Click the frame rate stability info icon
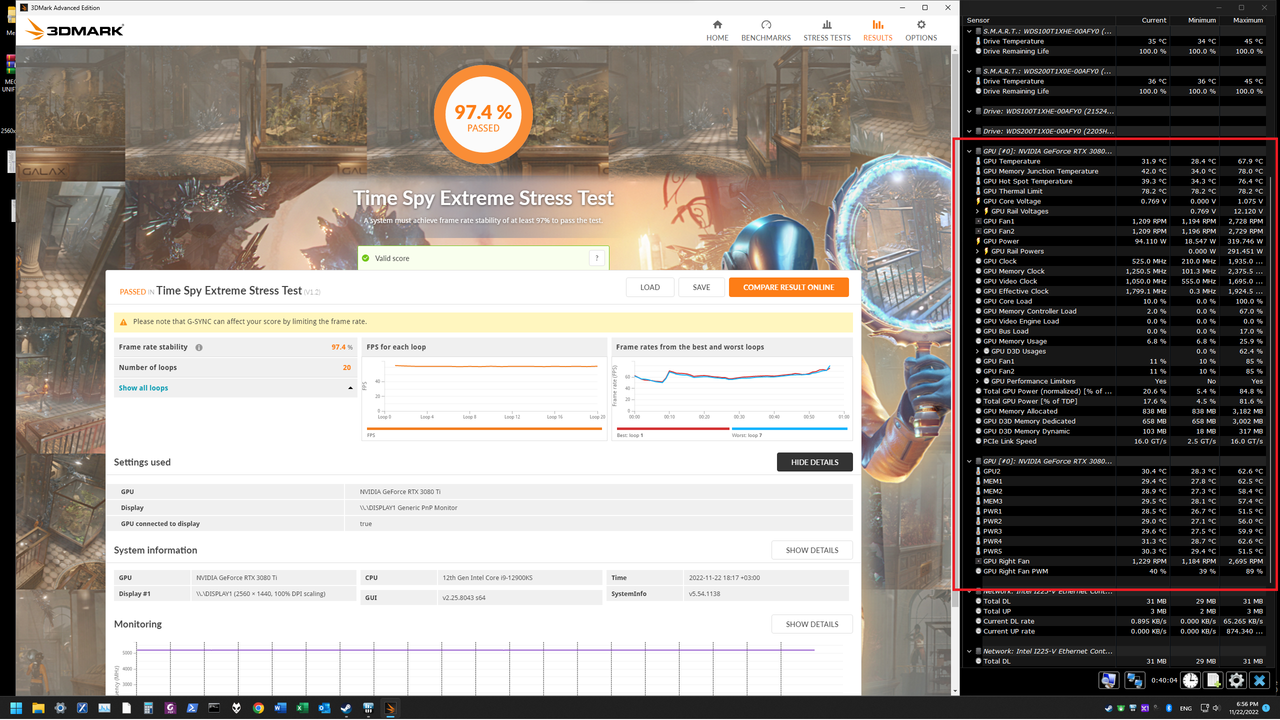Screen dimensions: 1280x720 click(x=199, y=348)
